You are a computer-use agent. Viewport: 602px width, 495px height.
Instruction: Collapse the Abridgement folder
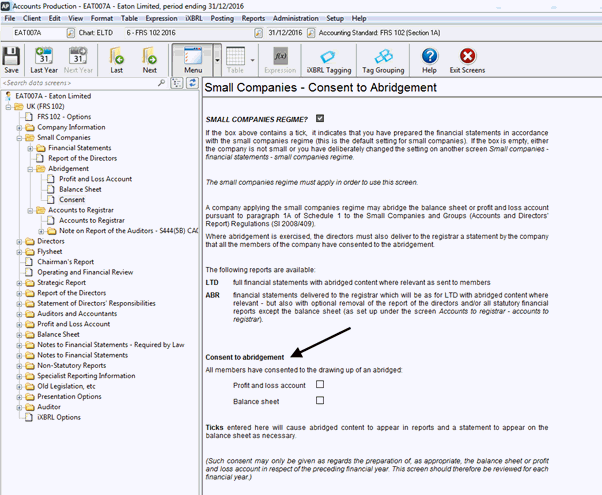(30, 169)
